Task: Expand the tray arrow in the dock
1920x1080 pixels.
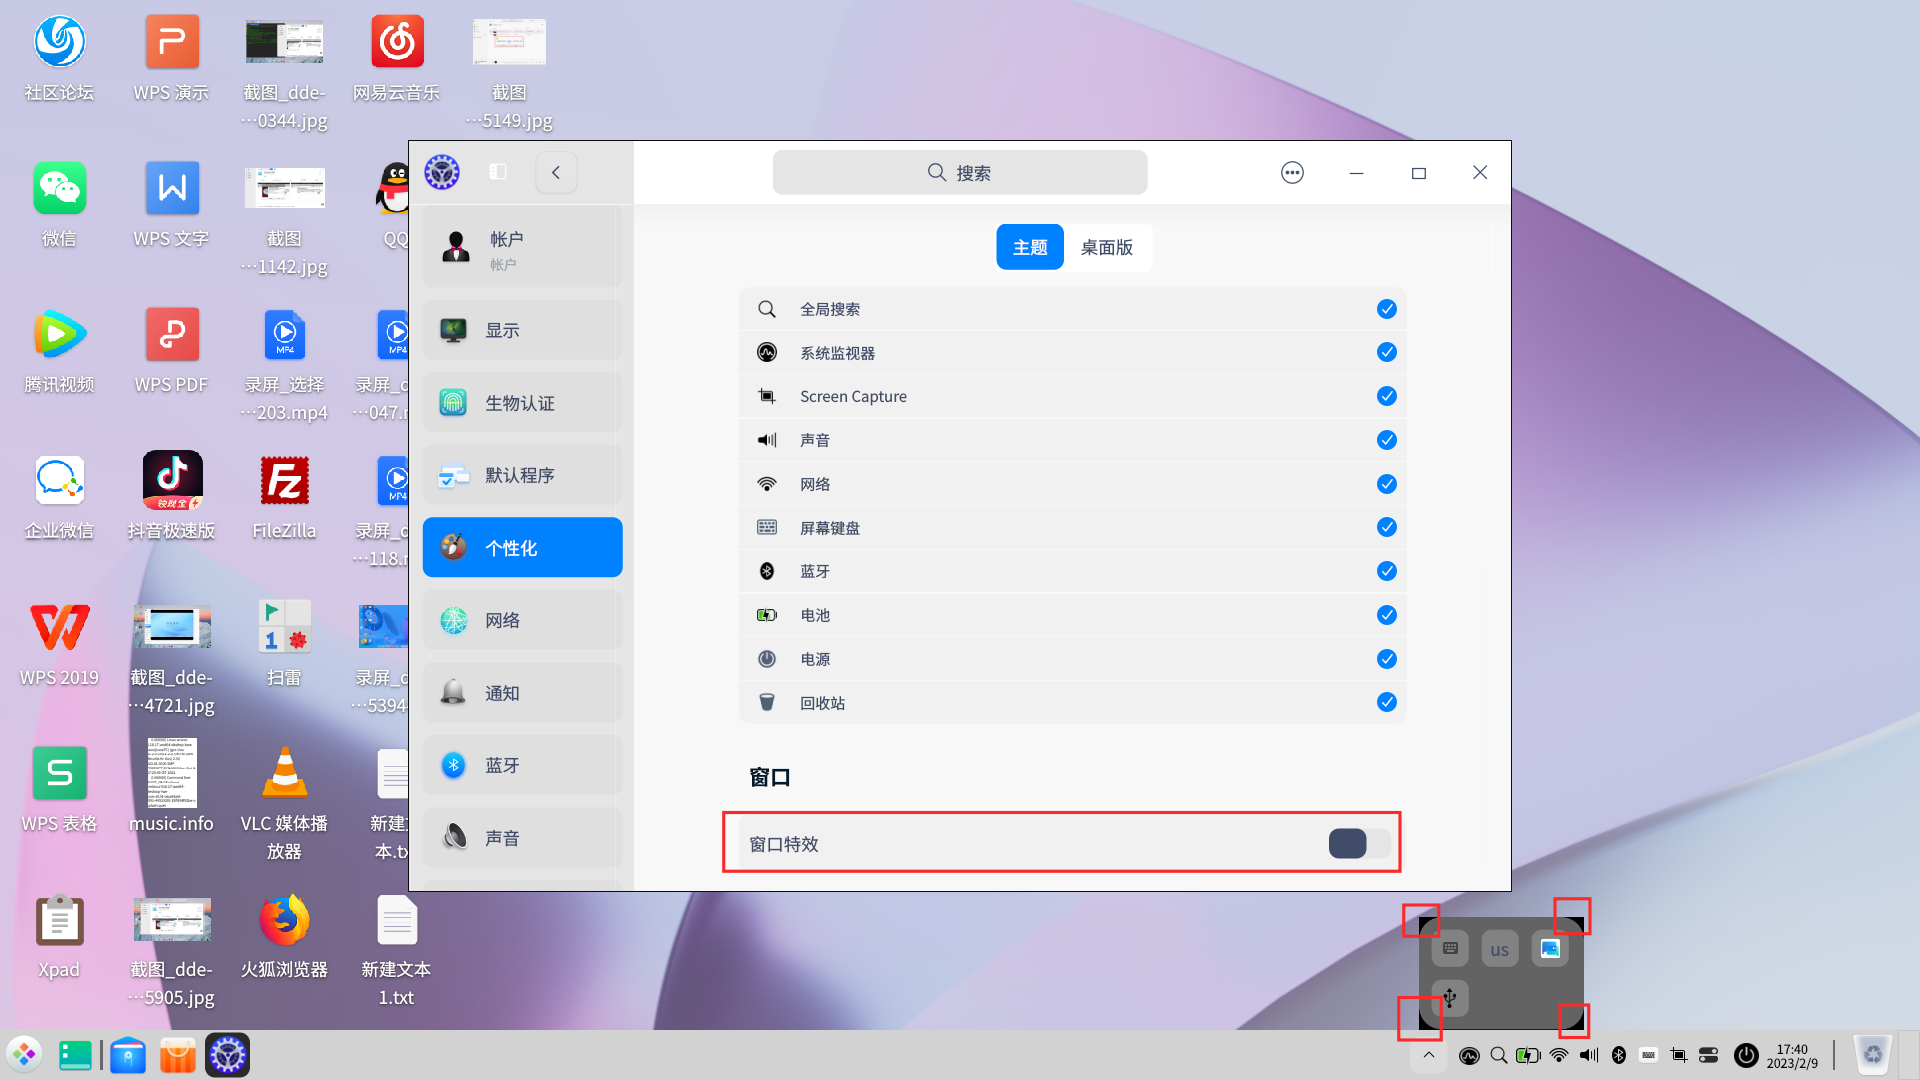Action: [1429, 1055]
